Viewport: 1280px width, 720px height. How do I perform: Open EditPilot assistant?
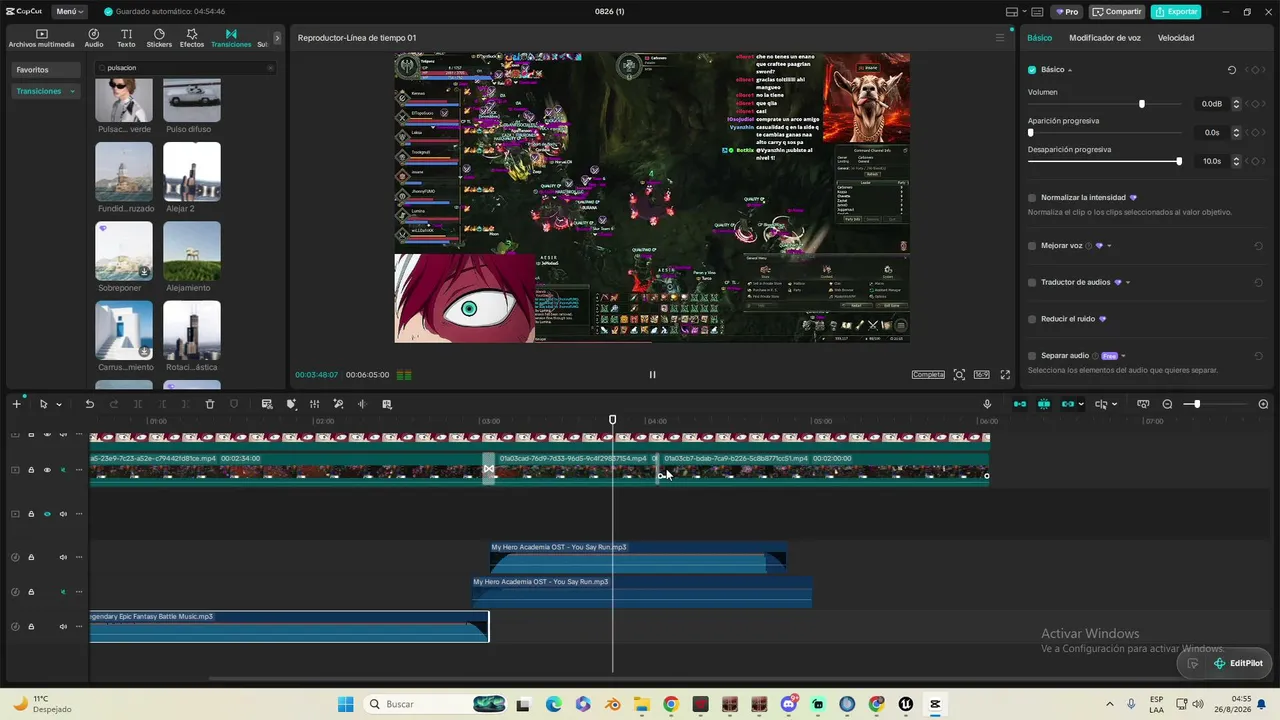[1237, 663]
